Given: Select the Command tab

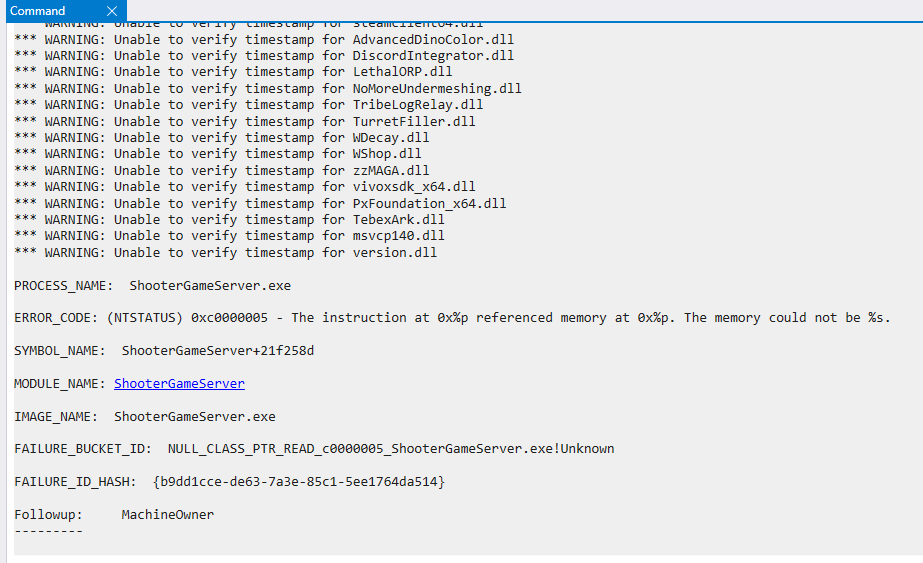Looking at the screenshot, I should click(x=38, y=11).
